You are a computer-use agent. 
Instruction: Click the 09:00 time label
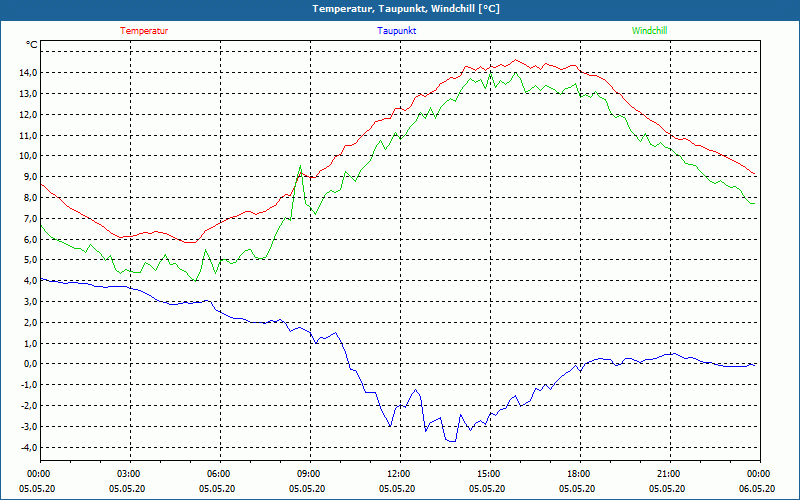[x=310, y=474]
